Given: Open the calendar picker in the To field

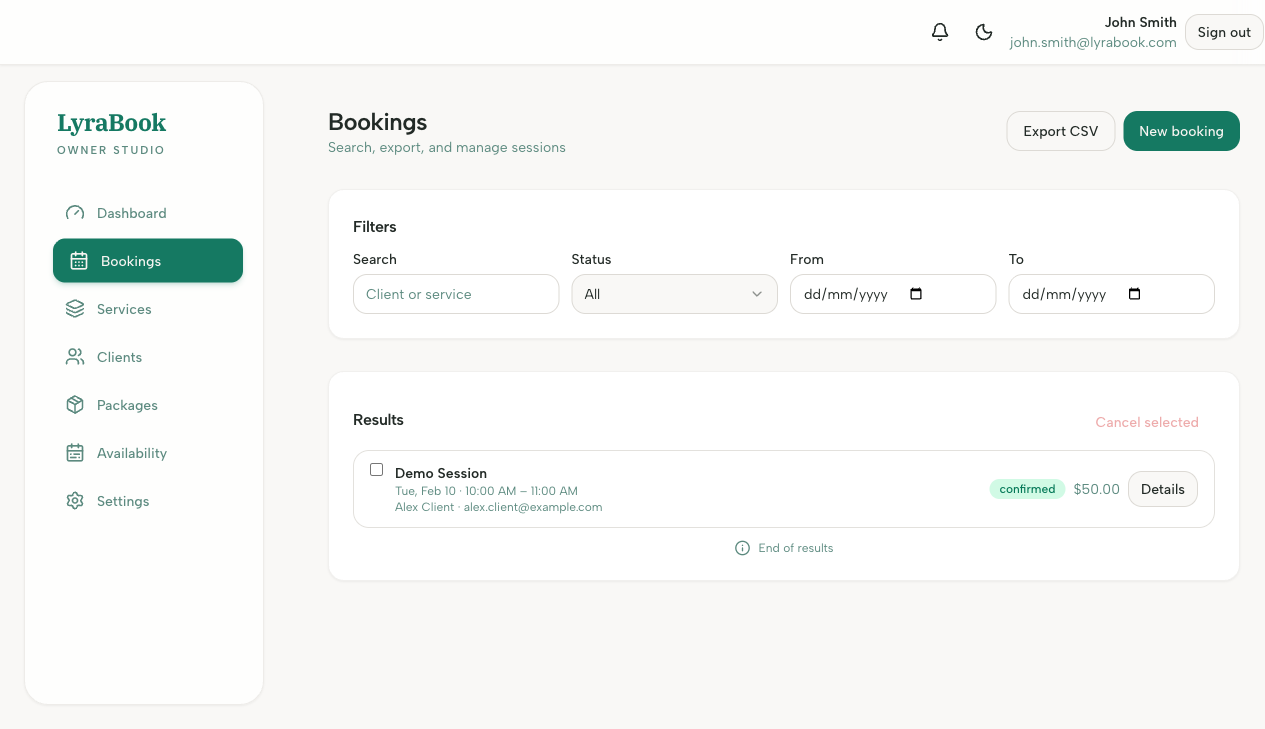Looking at the screenshot, I should point(1134,293).
